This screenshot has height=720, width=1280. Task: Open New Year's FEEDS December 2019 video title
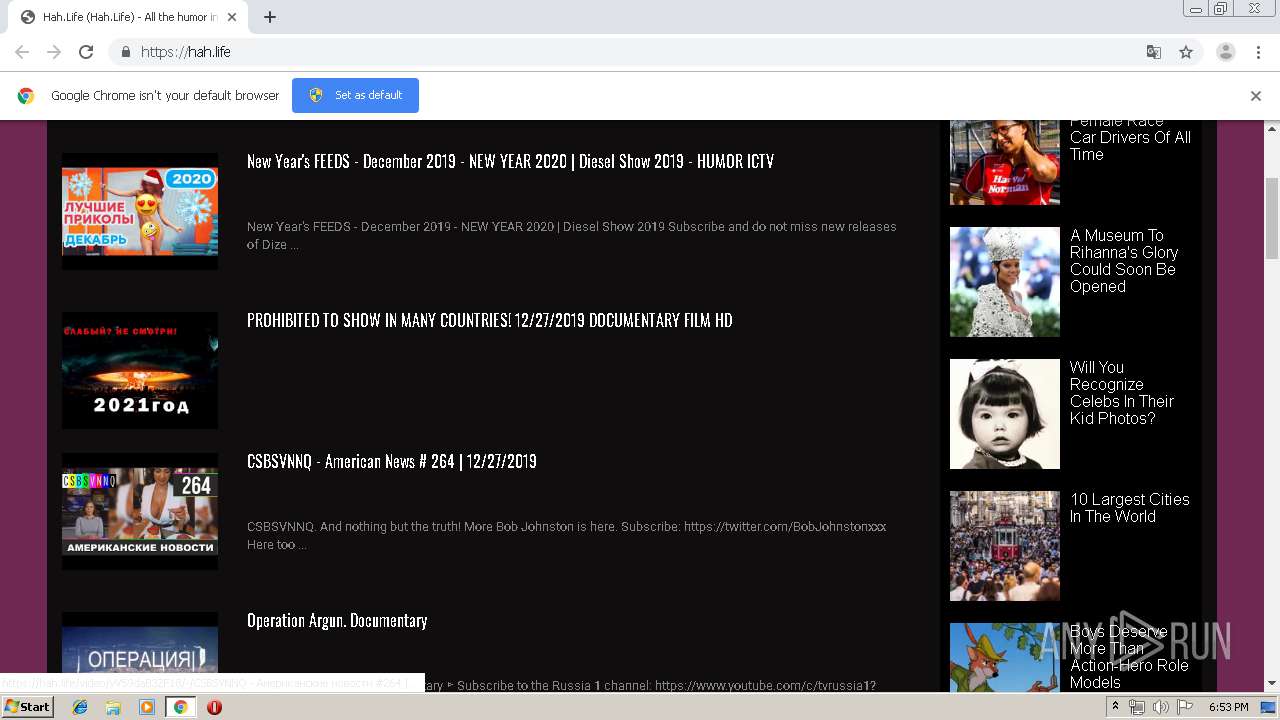coord(510,161)
